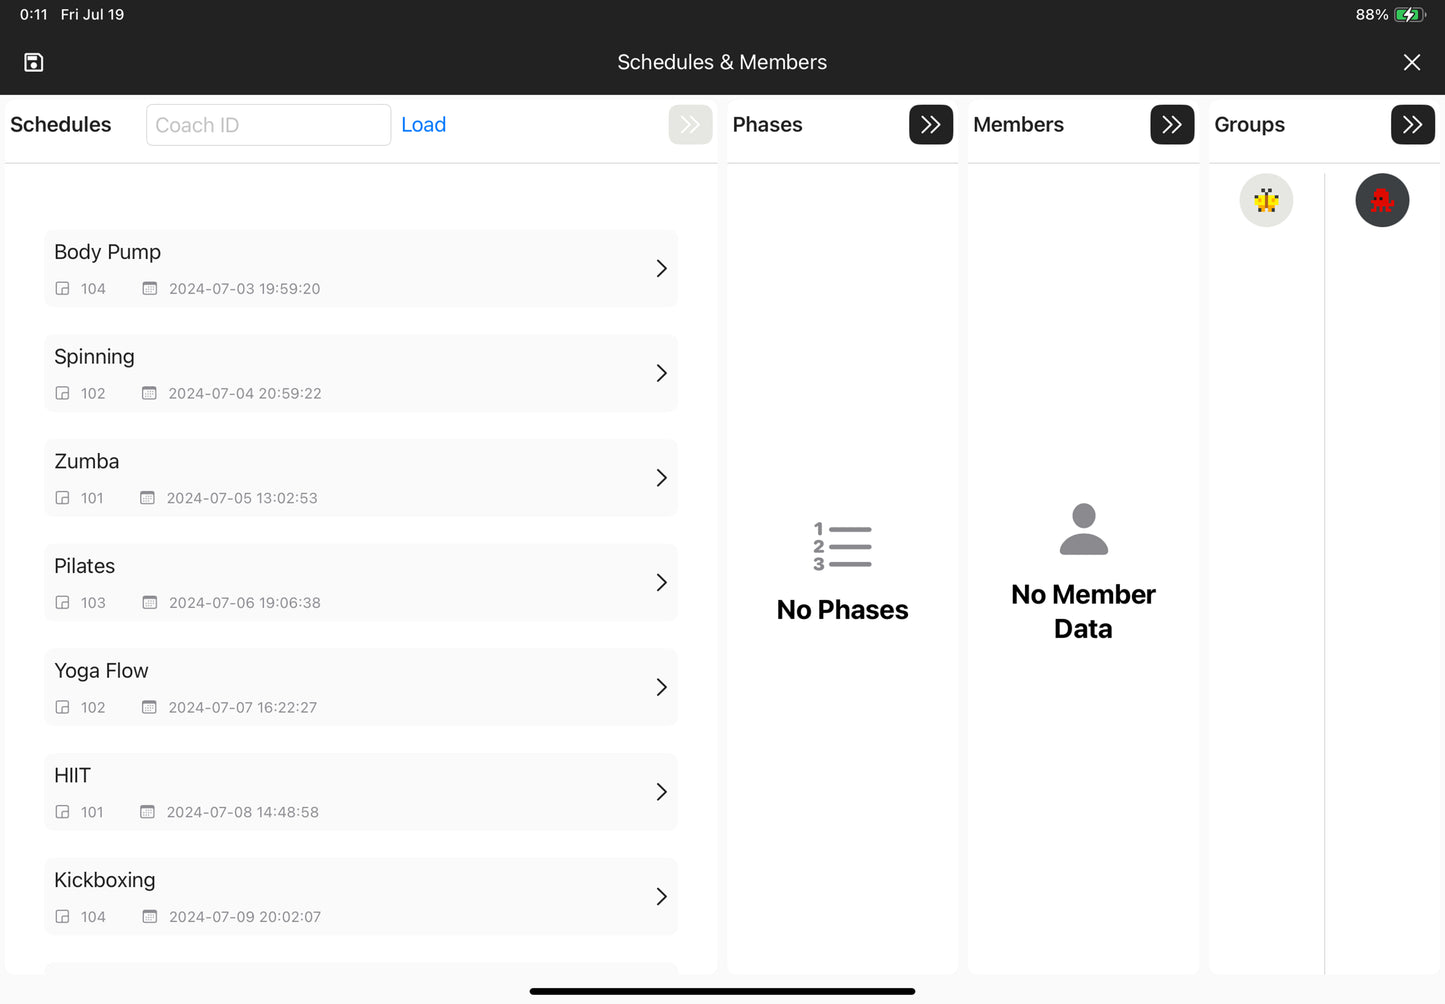Open the Pilates schedule entry
Viewport: 1445px width, 1004px height.
[360, 582]
